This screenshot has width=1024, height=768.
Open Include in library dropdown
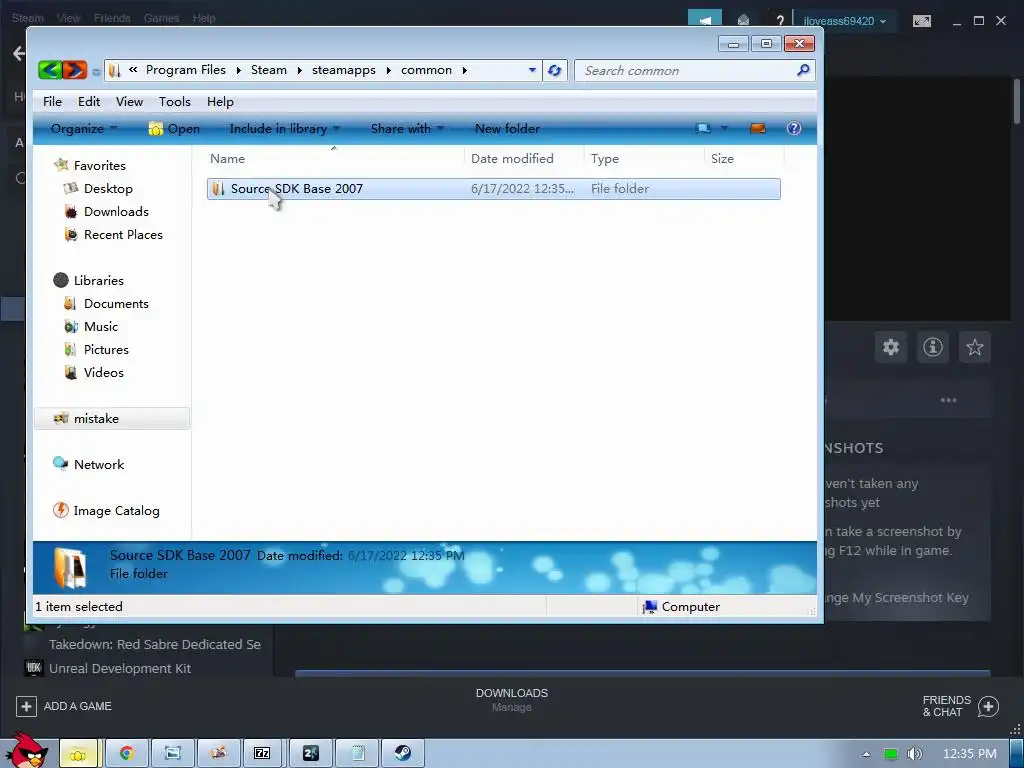pyautogui.click(x=285, y=129)
